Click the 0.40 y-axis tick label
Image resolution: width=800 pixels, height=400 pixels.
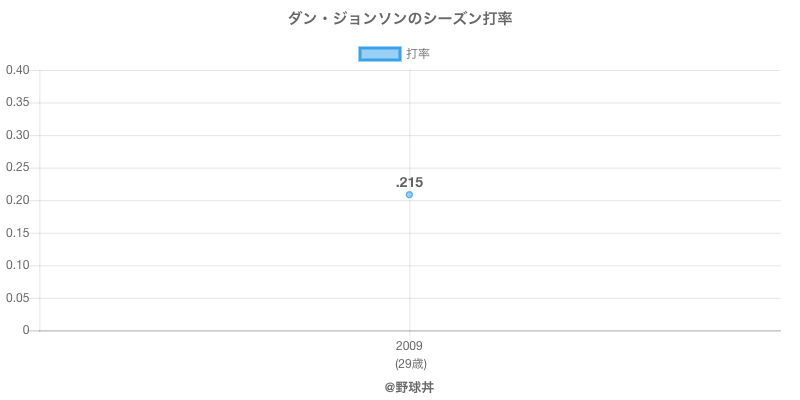17,70
